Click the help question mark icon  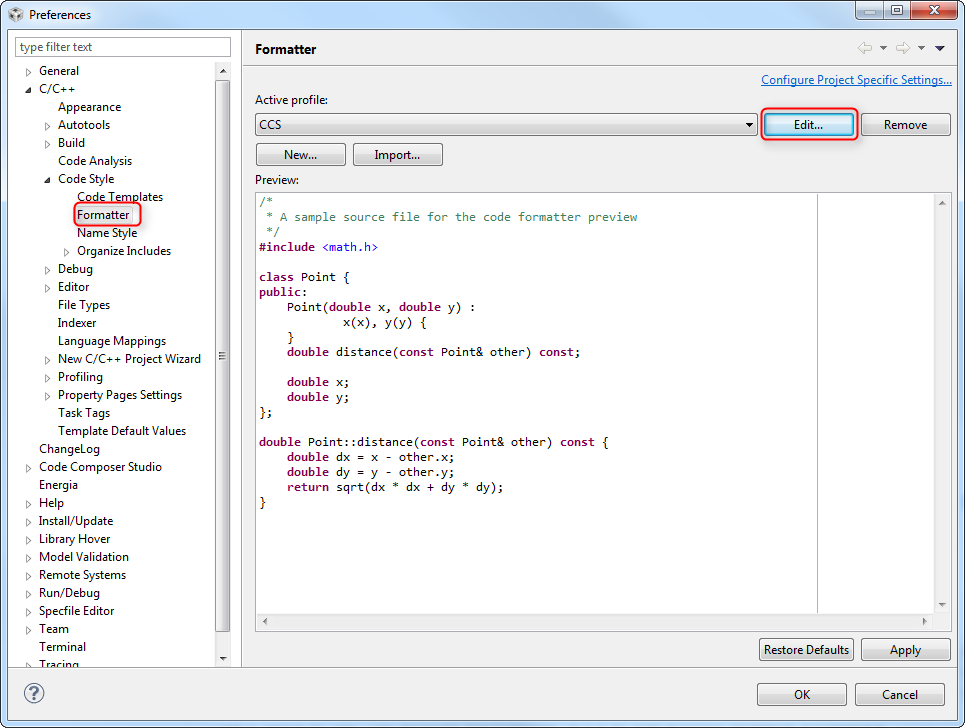click(34, 693)
